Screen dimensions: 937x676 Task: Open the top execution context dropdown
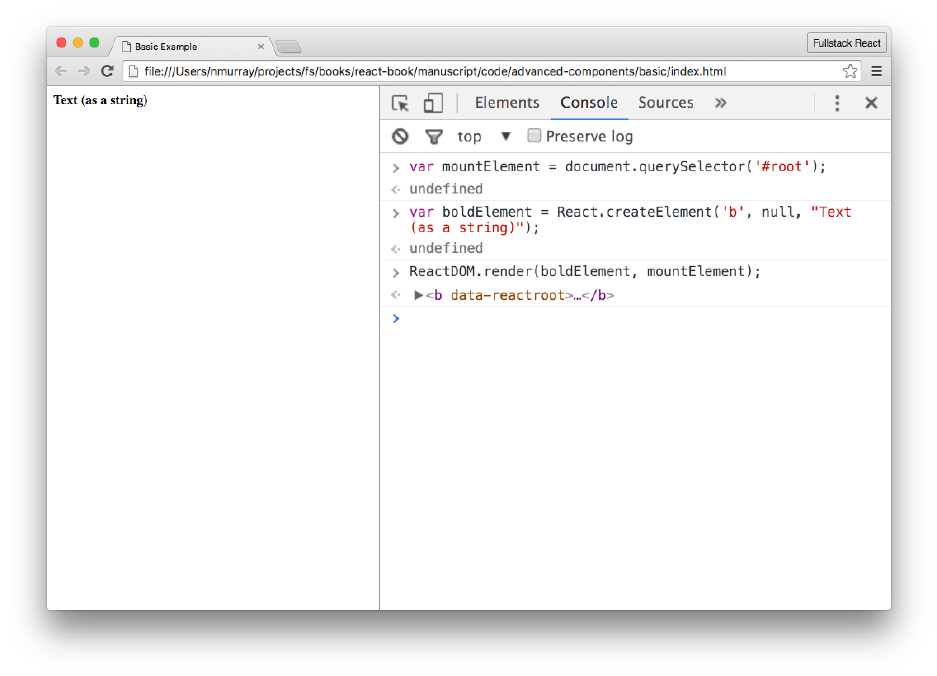(x=505, y=137)
